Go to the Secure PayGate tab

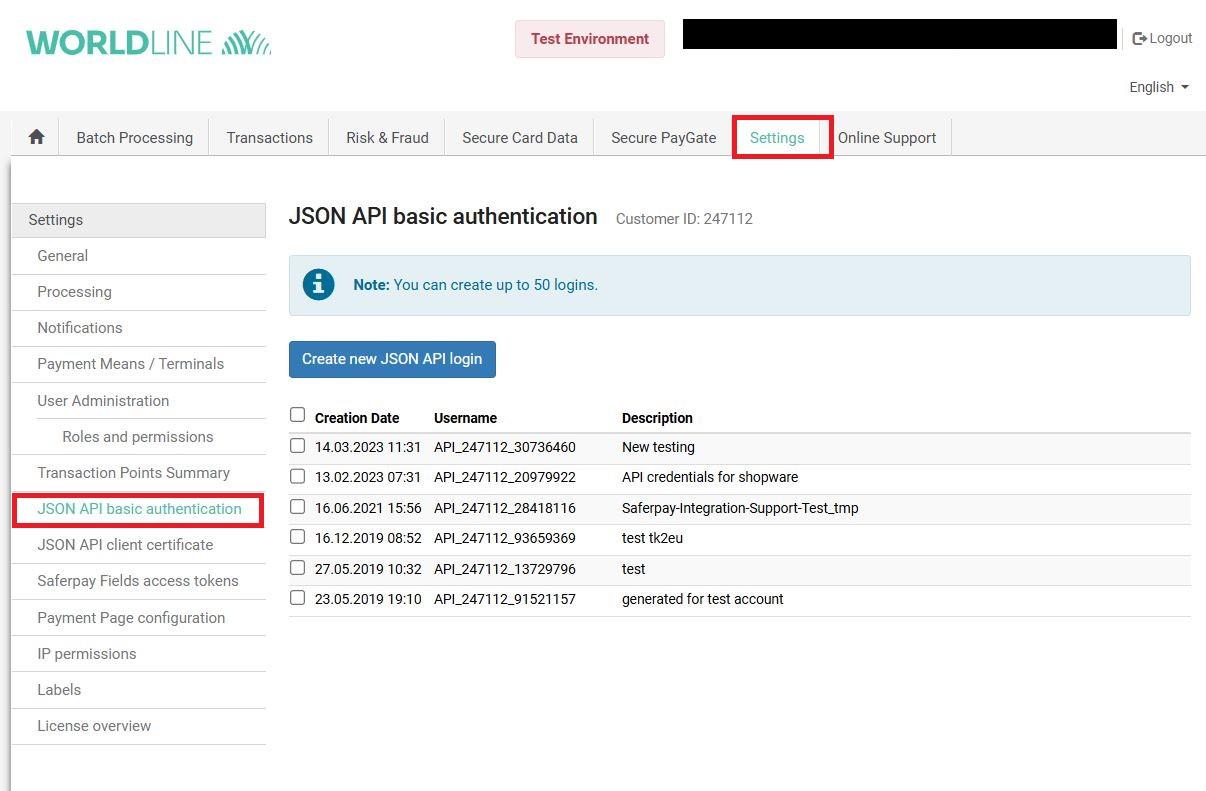click(663, 138)
